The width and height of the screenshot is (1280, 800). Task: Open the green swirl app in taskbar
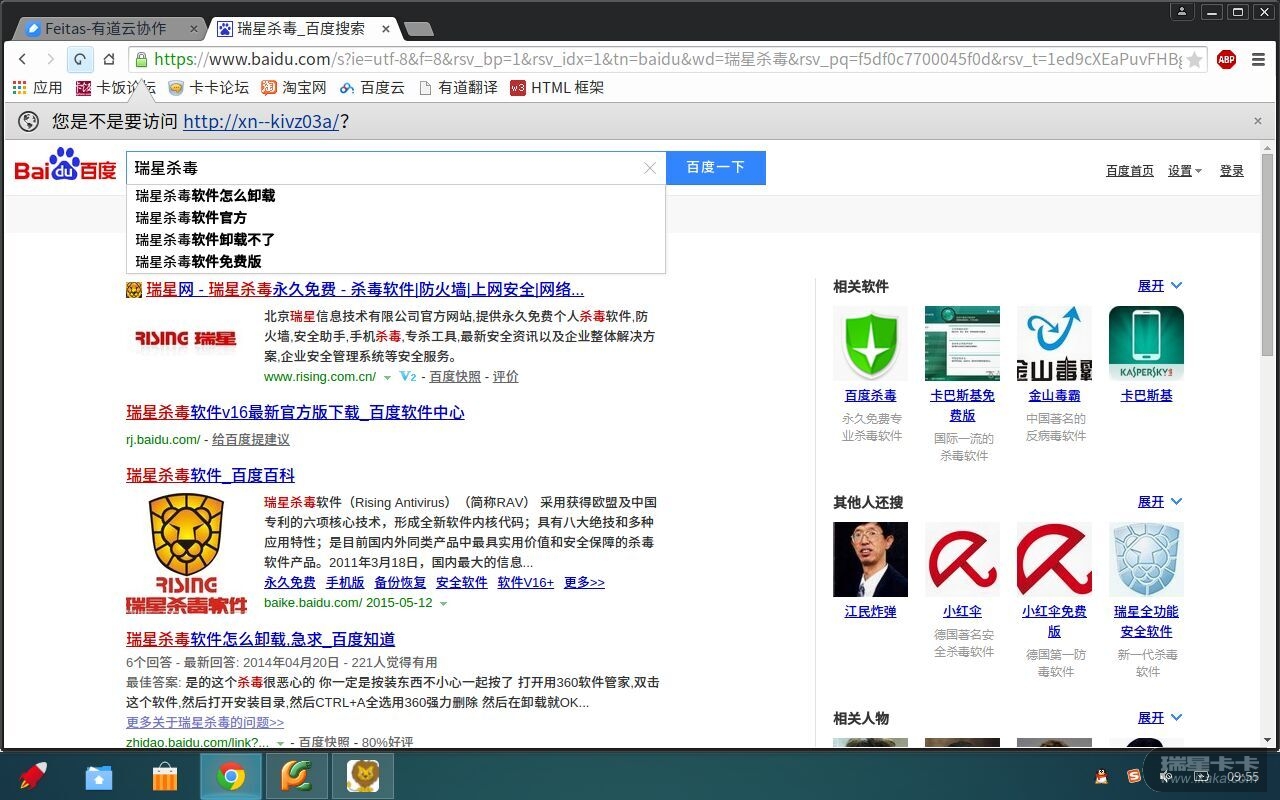tap(297, 776)
